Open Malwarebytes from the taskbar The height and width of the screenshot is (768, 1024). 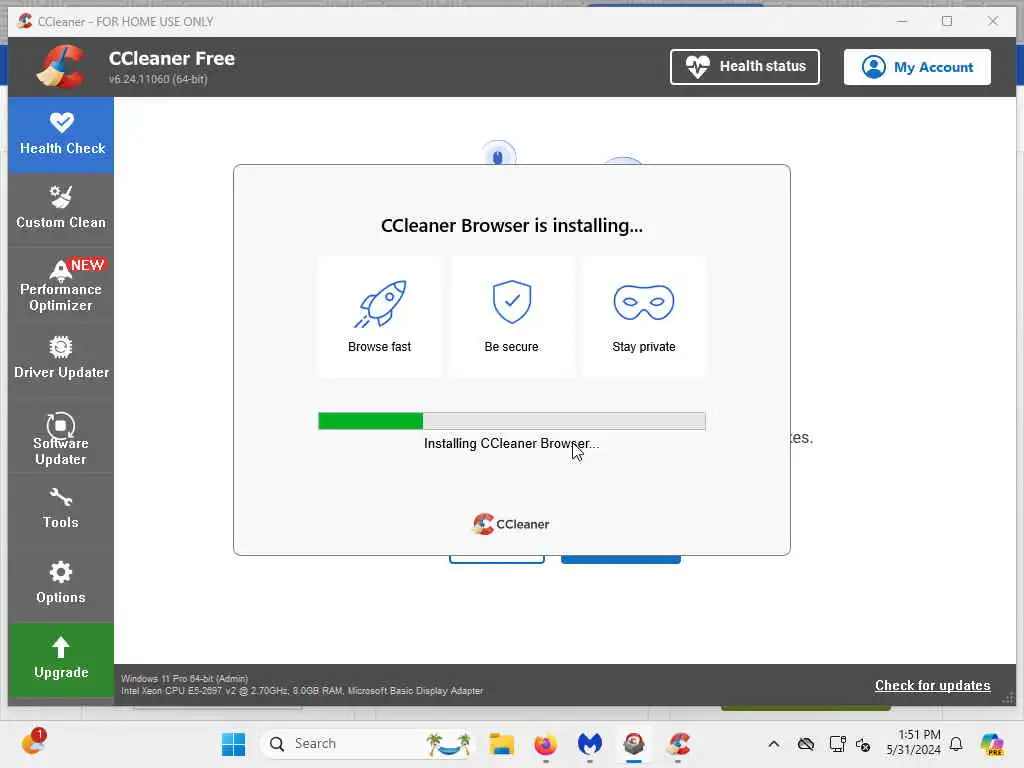[589, 744]
